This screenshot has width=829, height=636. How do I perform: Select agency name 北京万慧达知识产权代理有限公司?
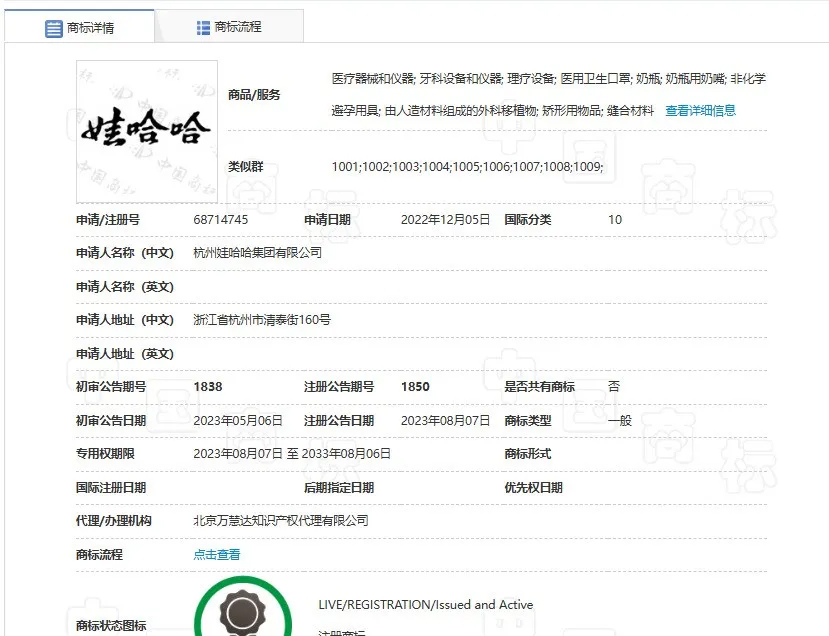point(281,521)
